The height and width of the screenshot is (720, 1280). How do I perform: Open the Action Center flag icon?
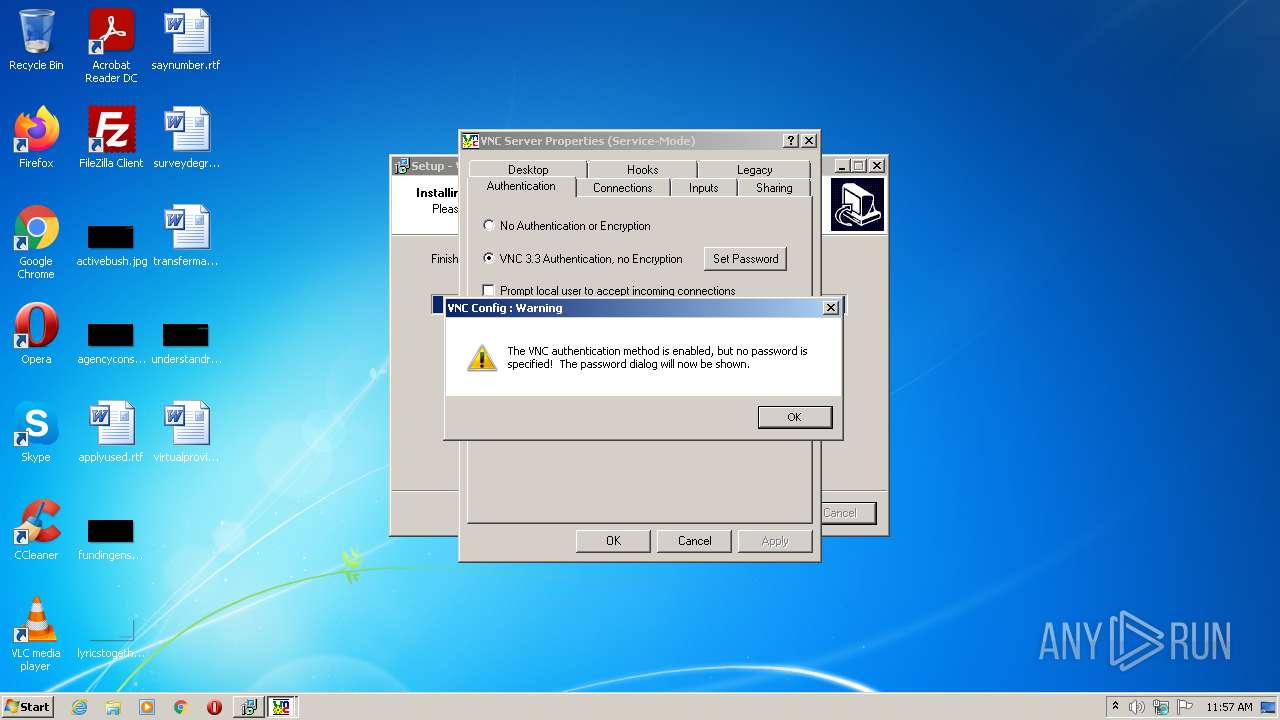point(1185,707)
